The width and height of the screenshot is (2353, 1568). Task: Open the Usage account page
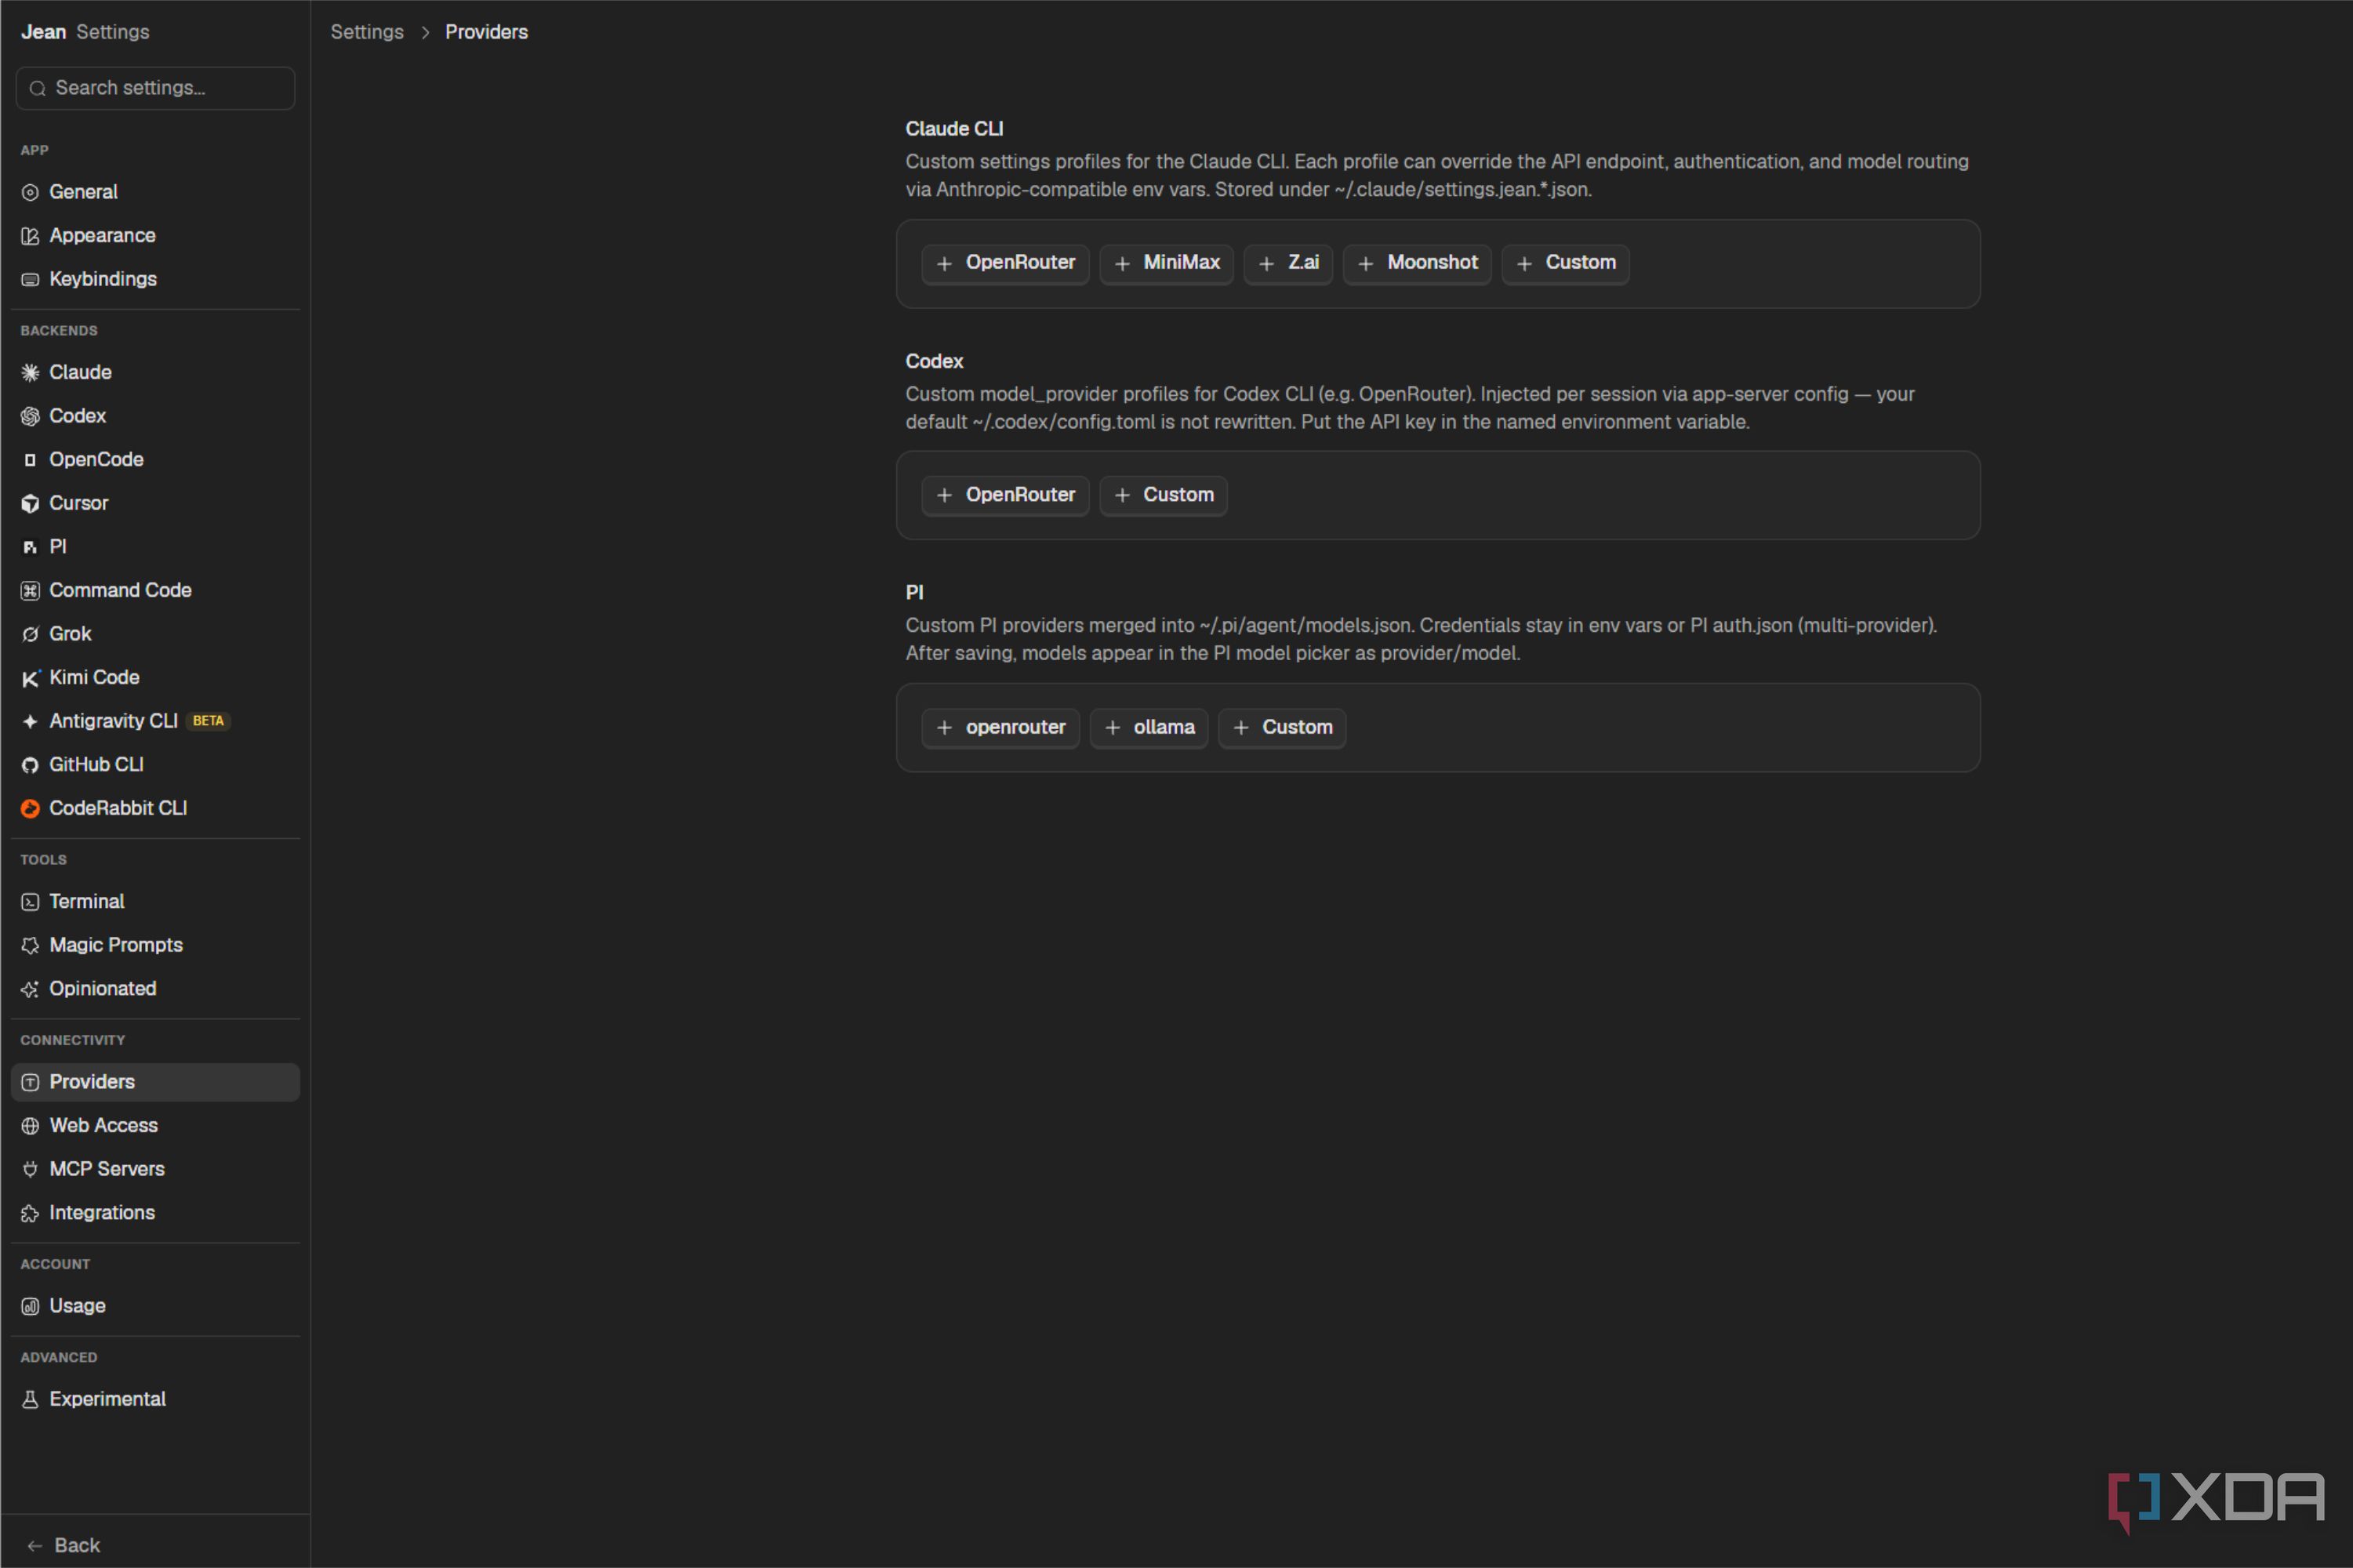155,1306
